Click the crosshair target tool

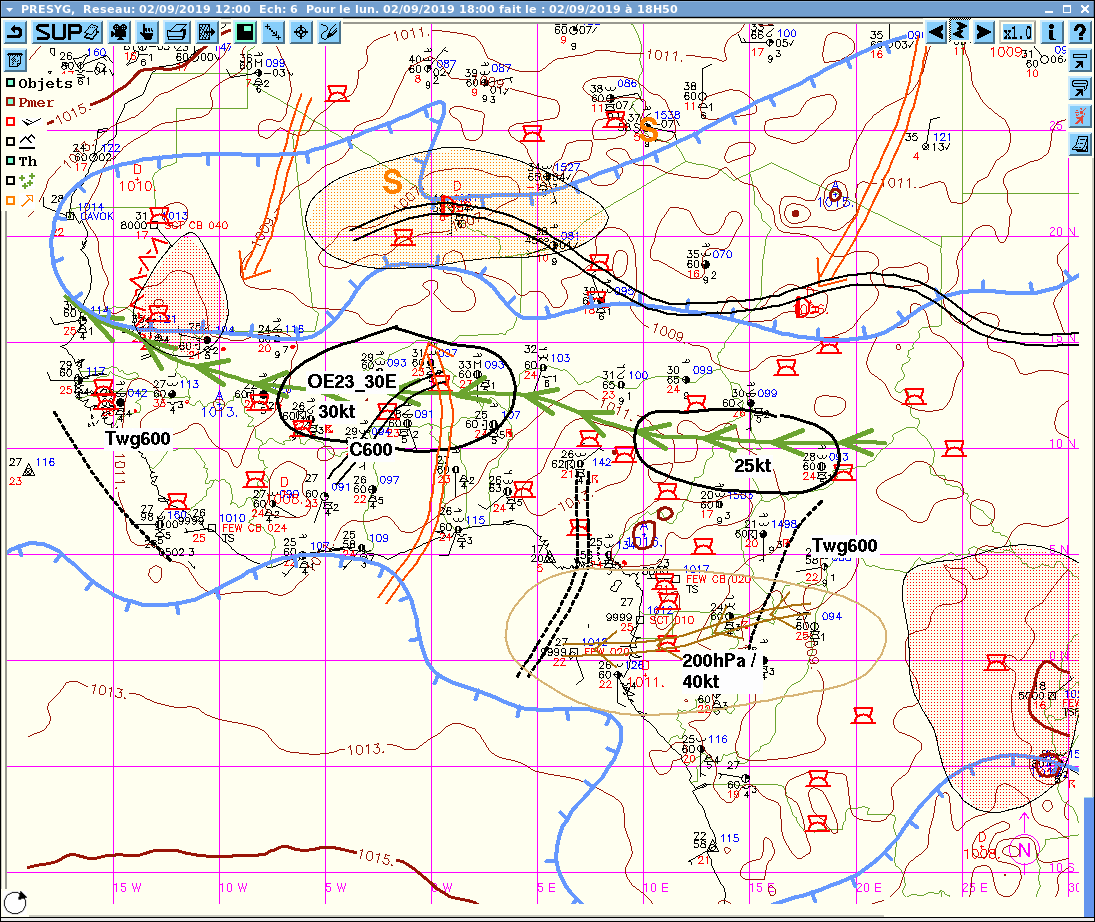[301, 32]
